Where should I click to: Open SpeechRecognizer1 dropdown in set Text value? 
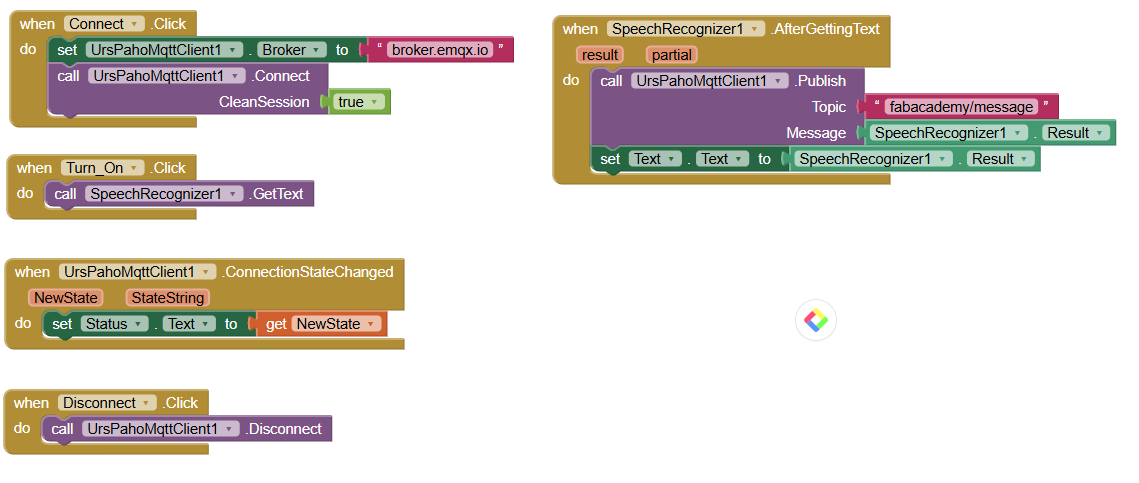tap(873, 159)
